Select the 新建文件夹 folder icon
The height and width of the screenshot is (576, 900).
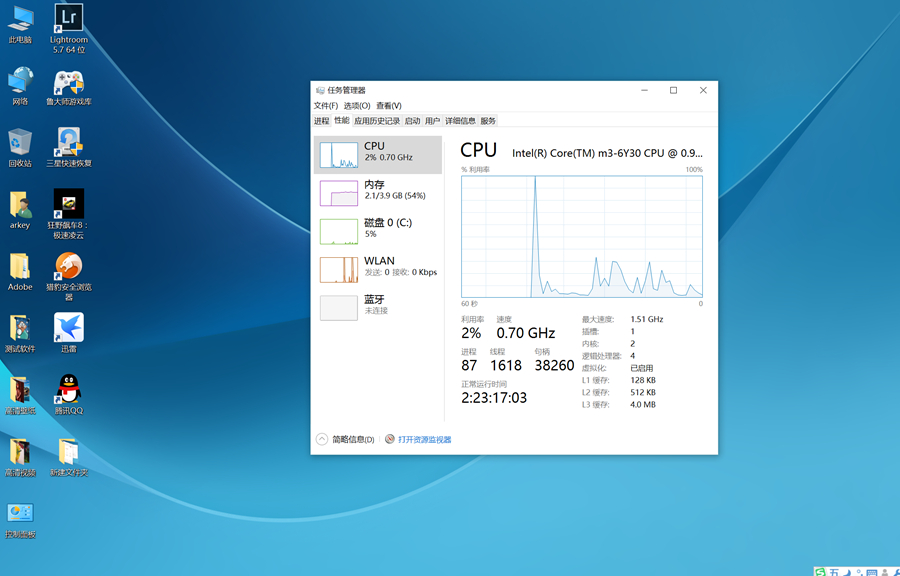coord(69,457)
